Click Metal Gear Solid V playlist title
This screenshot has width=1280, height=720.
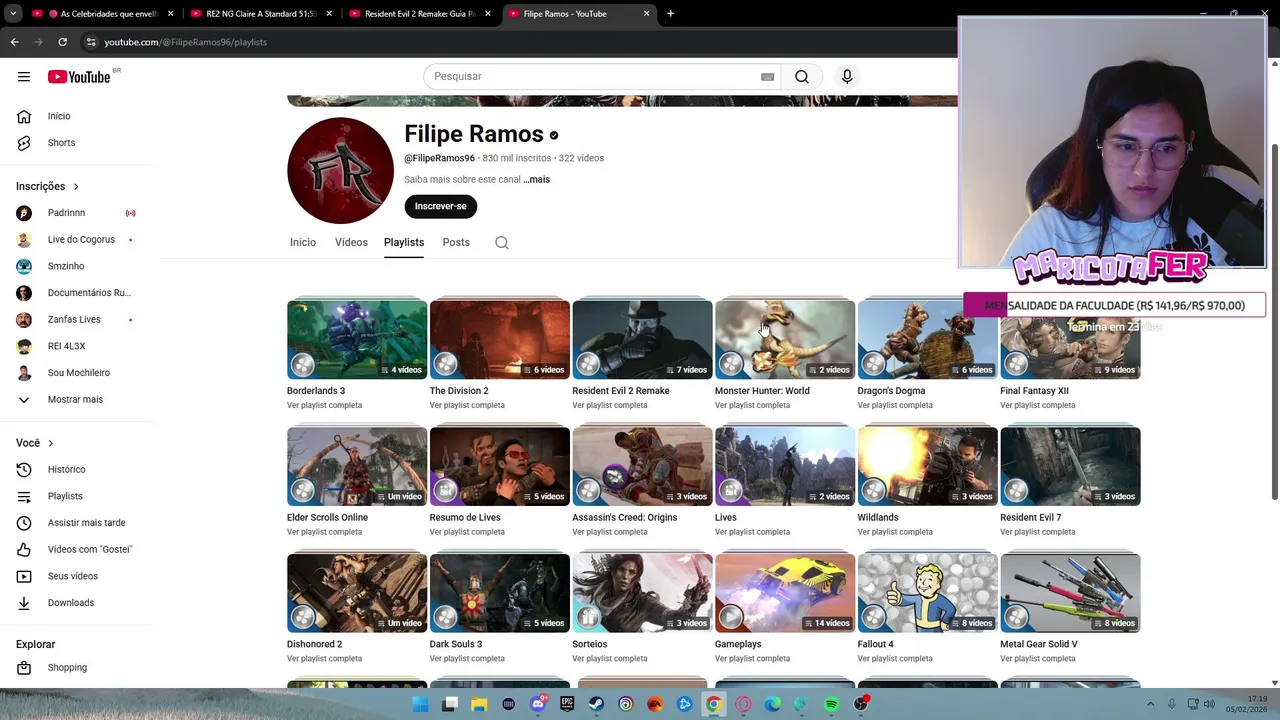1039,645
